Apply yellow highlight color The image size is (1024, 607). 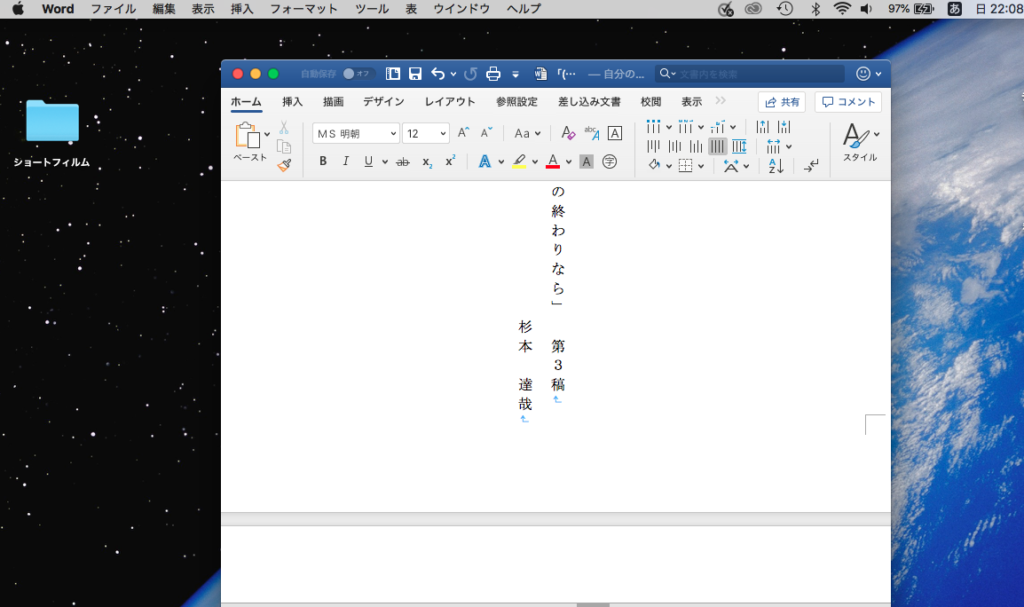pyautogui.click(x=519, y=161)
